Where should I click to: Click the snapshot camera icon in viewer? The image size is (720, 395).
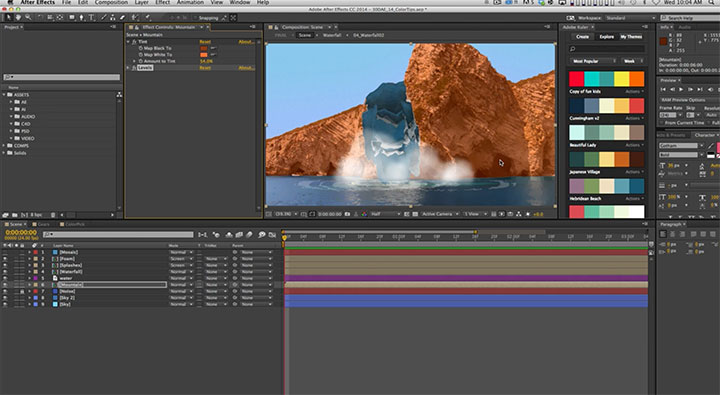click(x=347, y=214)
